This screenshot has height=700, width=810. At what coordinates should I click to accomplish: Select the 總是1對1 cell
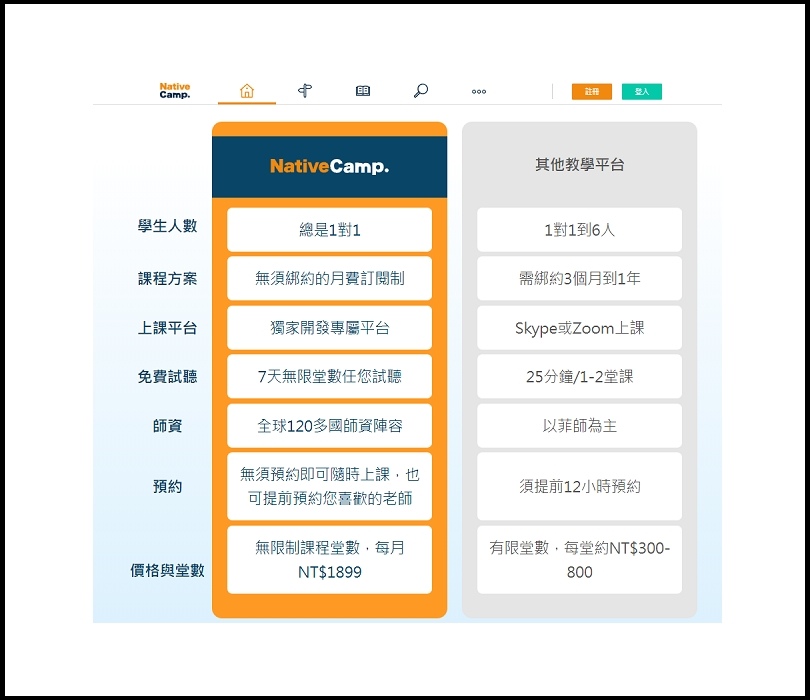pyautogui.click(x=330, y=230)
